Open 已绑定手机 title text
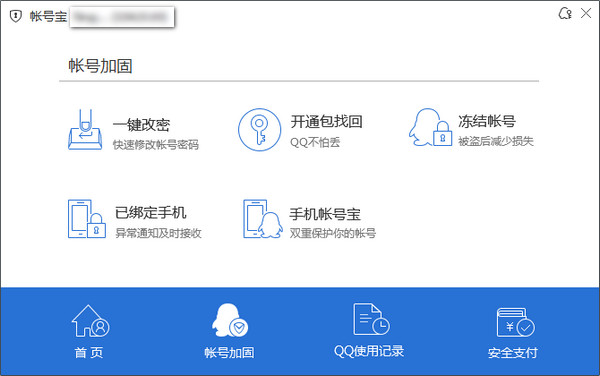This screenshot has height=376, width=600. pos(151,213)
